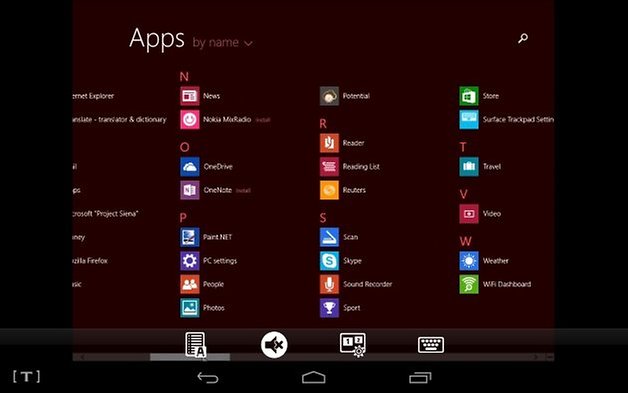Open the WiFi Dashboard icon
The width and height of the screenshot is (628, 393).
point(469,284)
